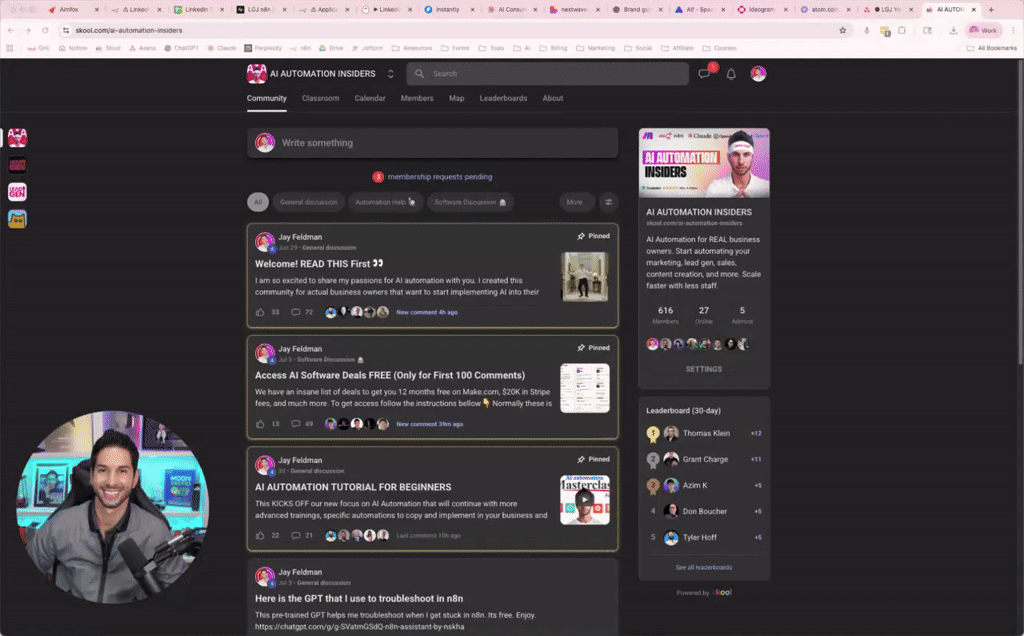Screen dimensions: 1024x636
Task: Click the Write something post box
Action: [x=432, y=142]
